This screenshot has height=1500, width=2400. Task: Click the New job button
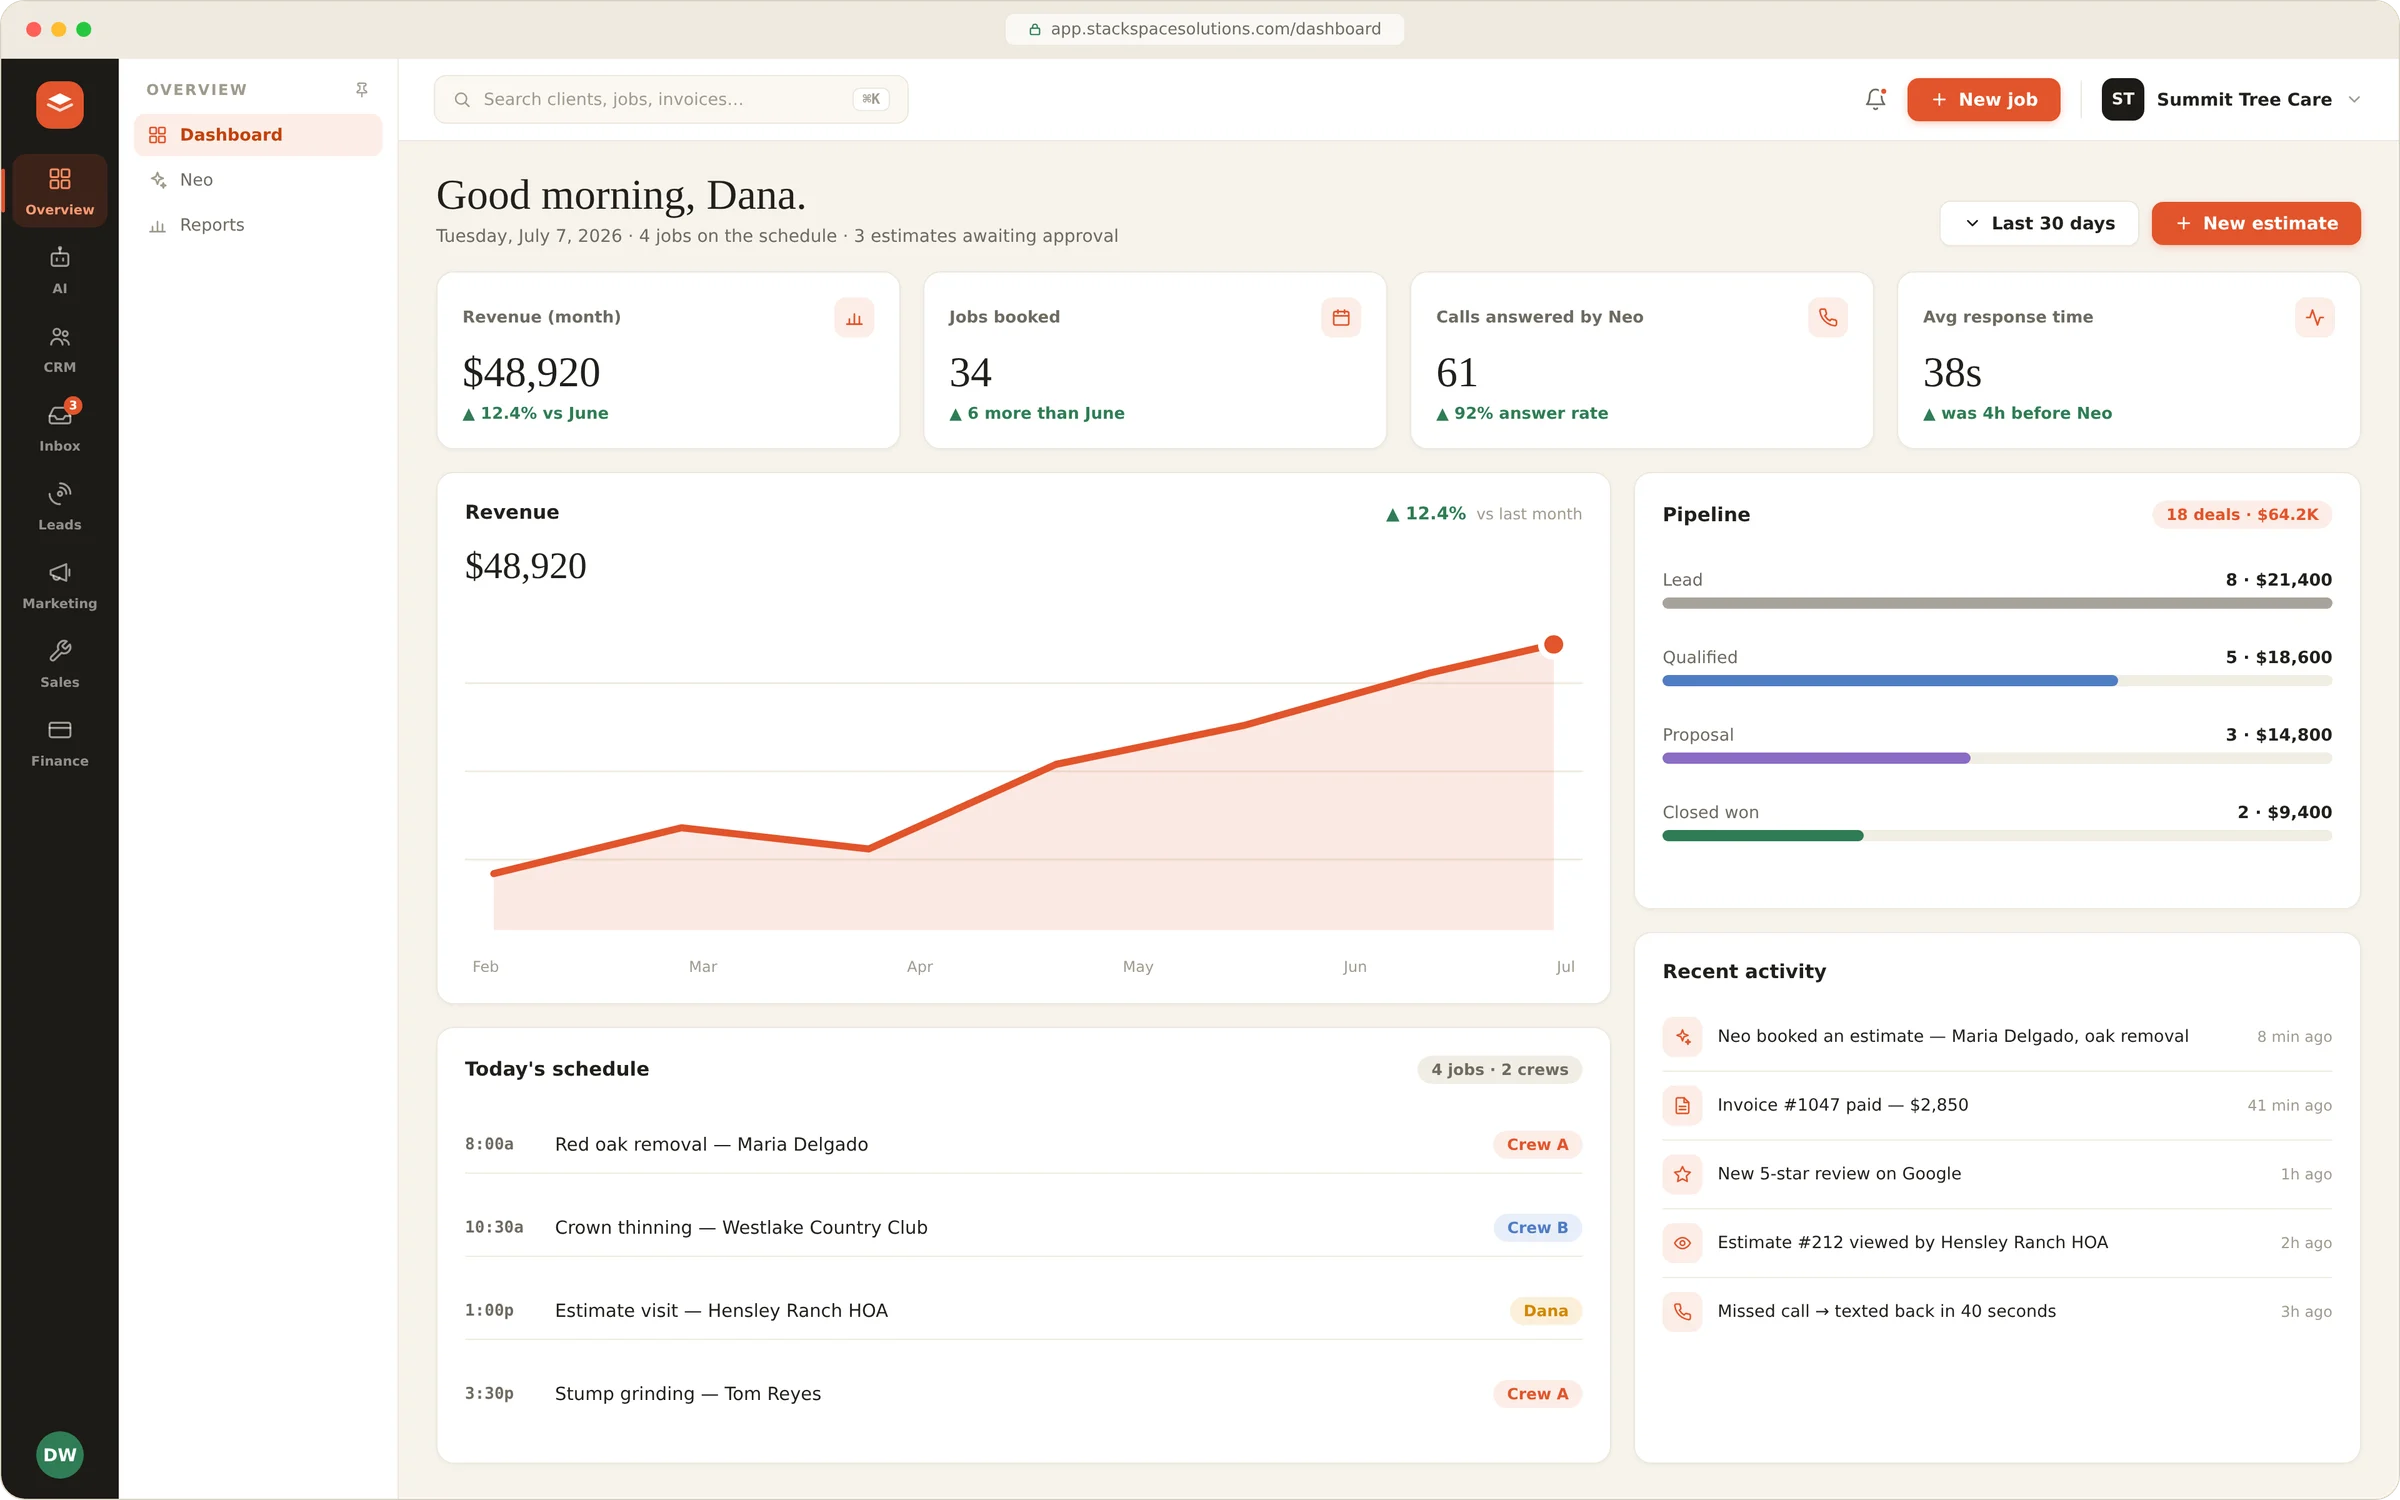(x=1984, y=99)
